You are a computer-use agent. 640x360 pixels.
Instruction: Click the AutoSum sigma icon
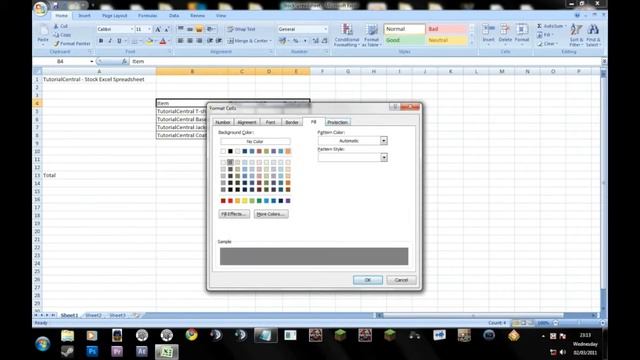coord(539,26)
